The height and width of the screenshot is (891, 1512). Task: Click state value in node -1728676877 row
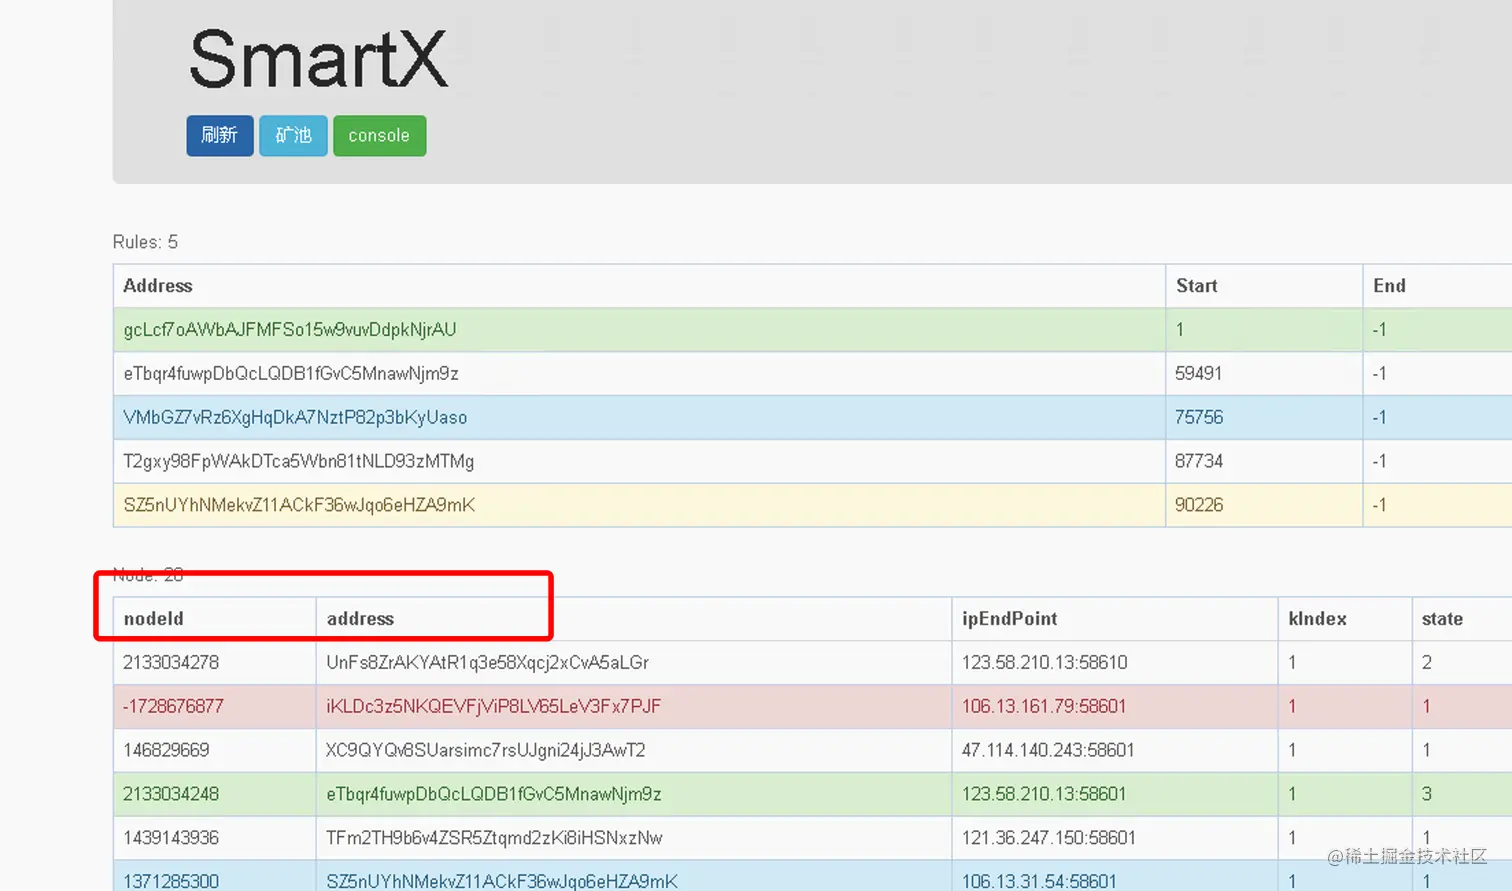(1427, 707)
